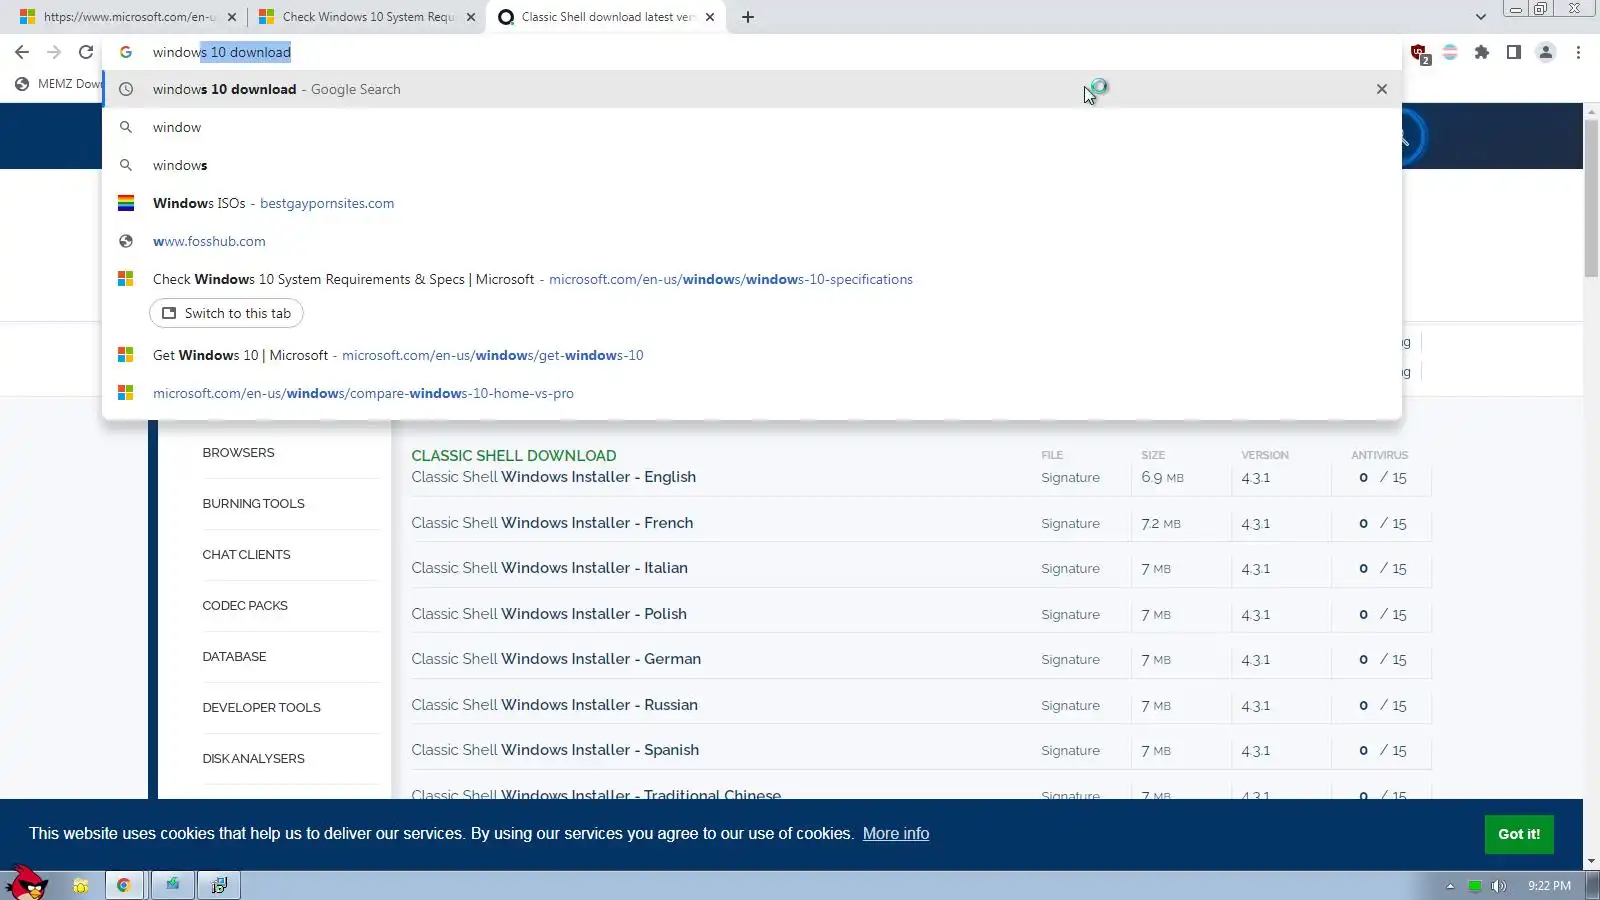Viewport: 1600px width, 900px height.
Task: Open the DATABASE category
Action: tap(234, 657)
